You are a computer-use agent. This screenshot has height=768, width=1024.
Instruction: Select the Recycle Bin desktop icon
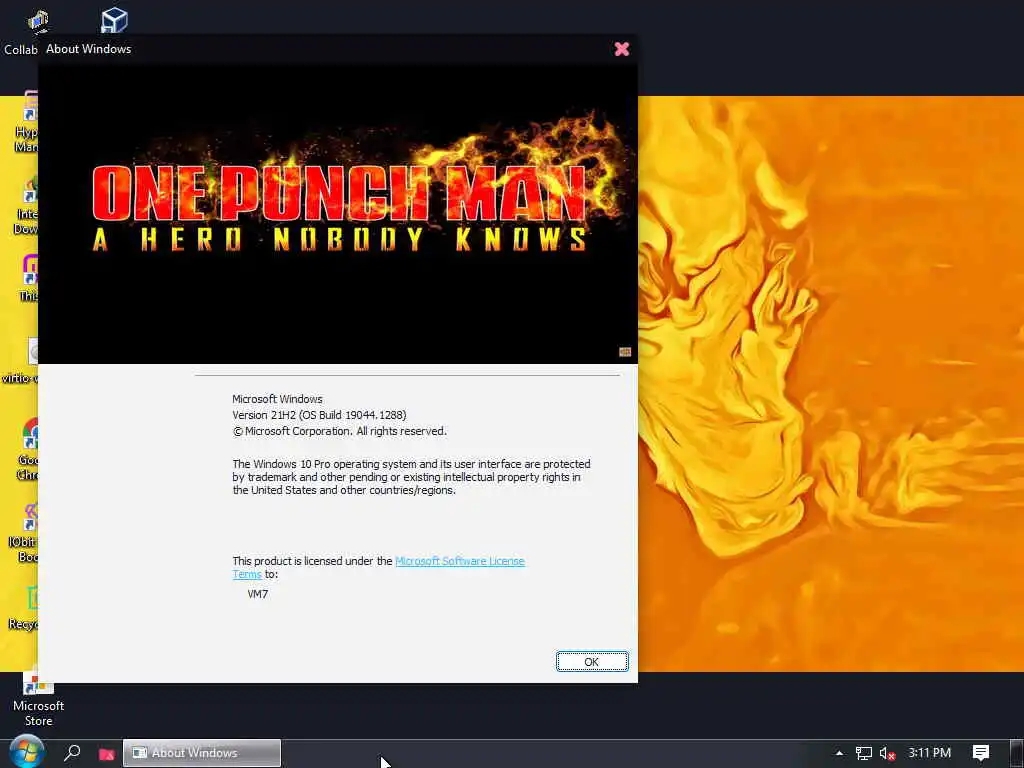tap(26, 607)
